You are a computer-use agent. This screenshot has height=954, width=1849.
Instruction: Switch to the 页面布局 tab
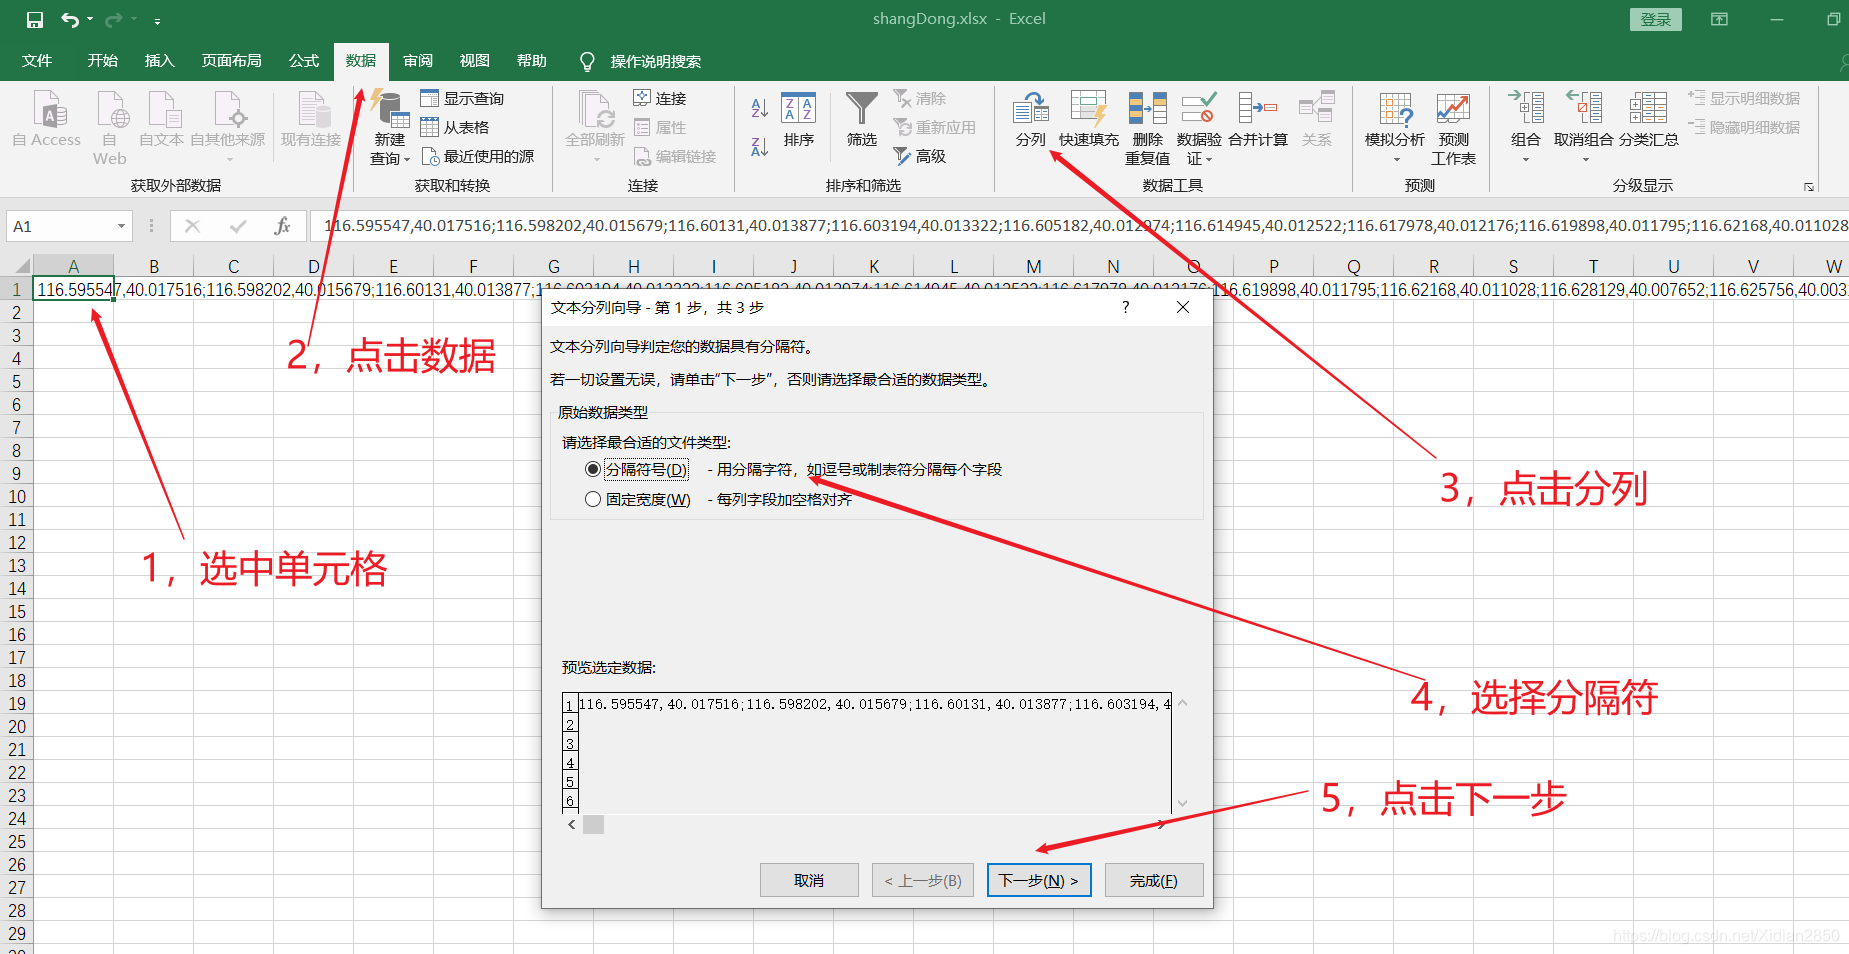coord(231,61)
